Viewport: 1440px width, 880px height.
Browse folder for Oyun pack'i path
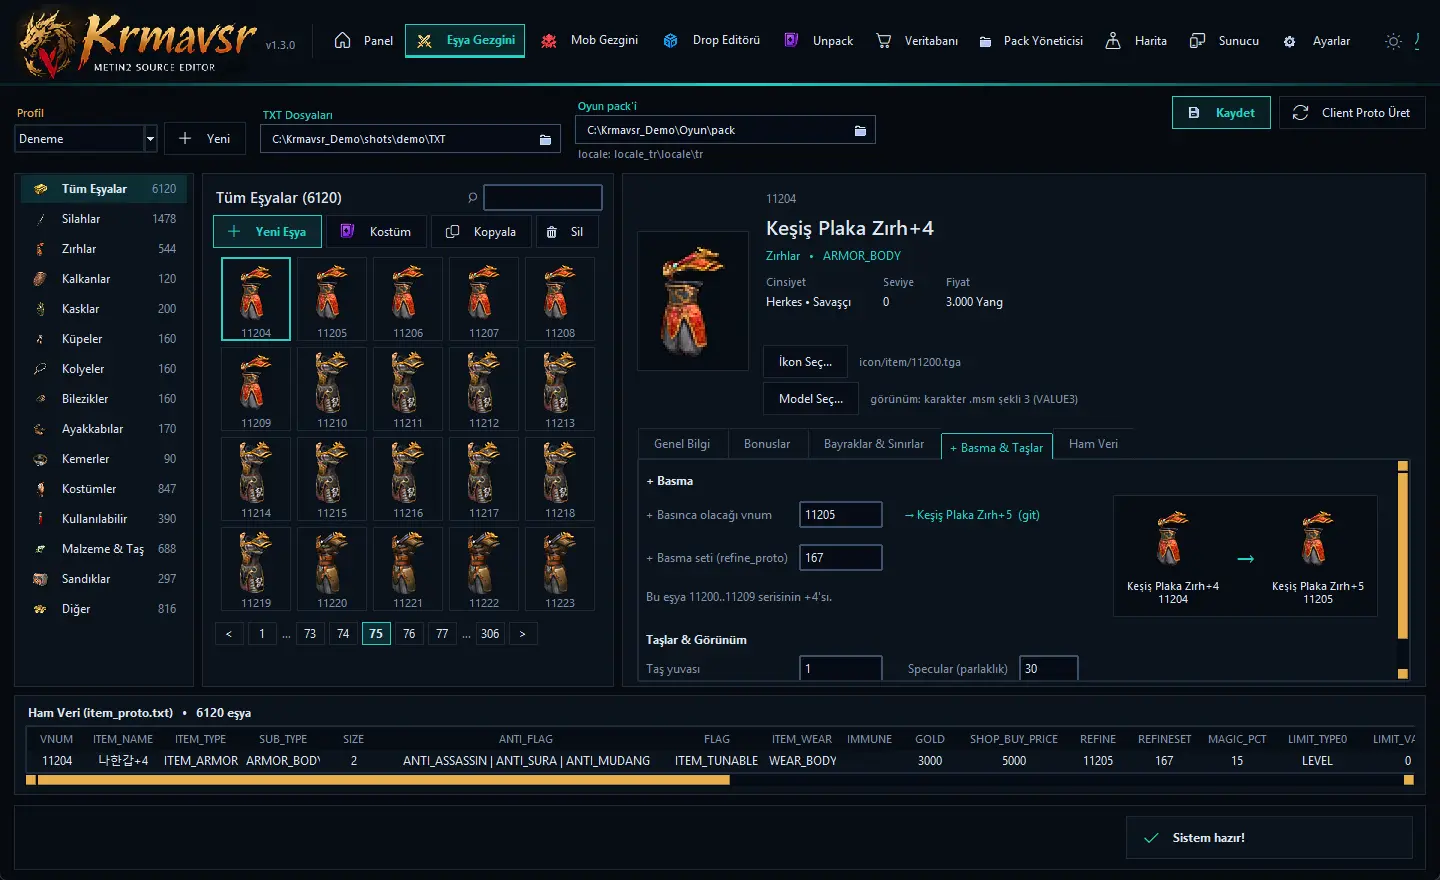point(860,130)
